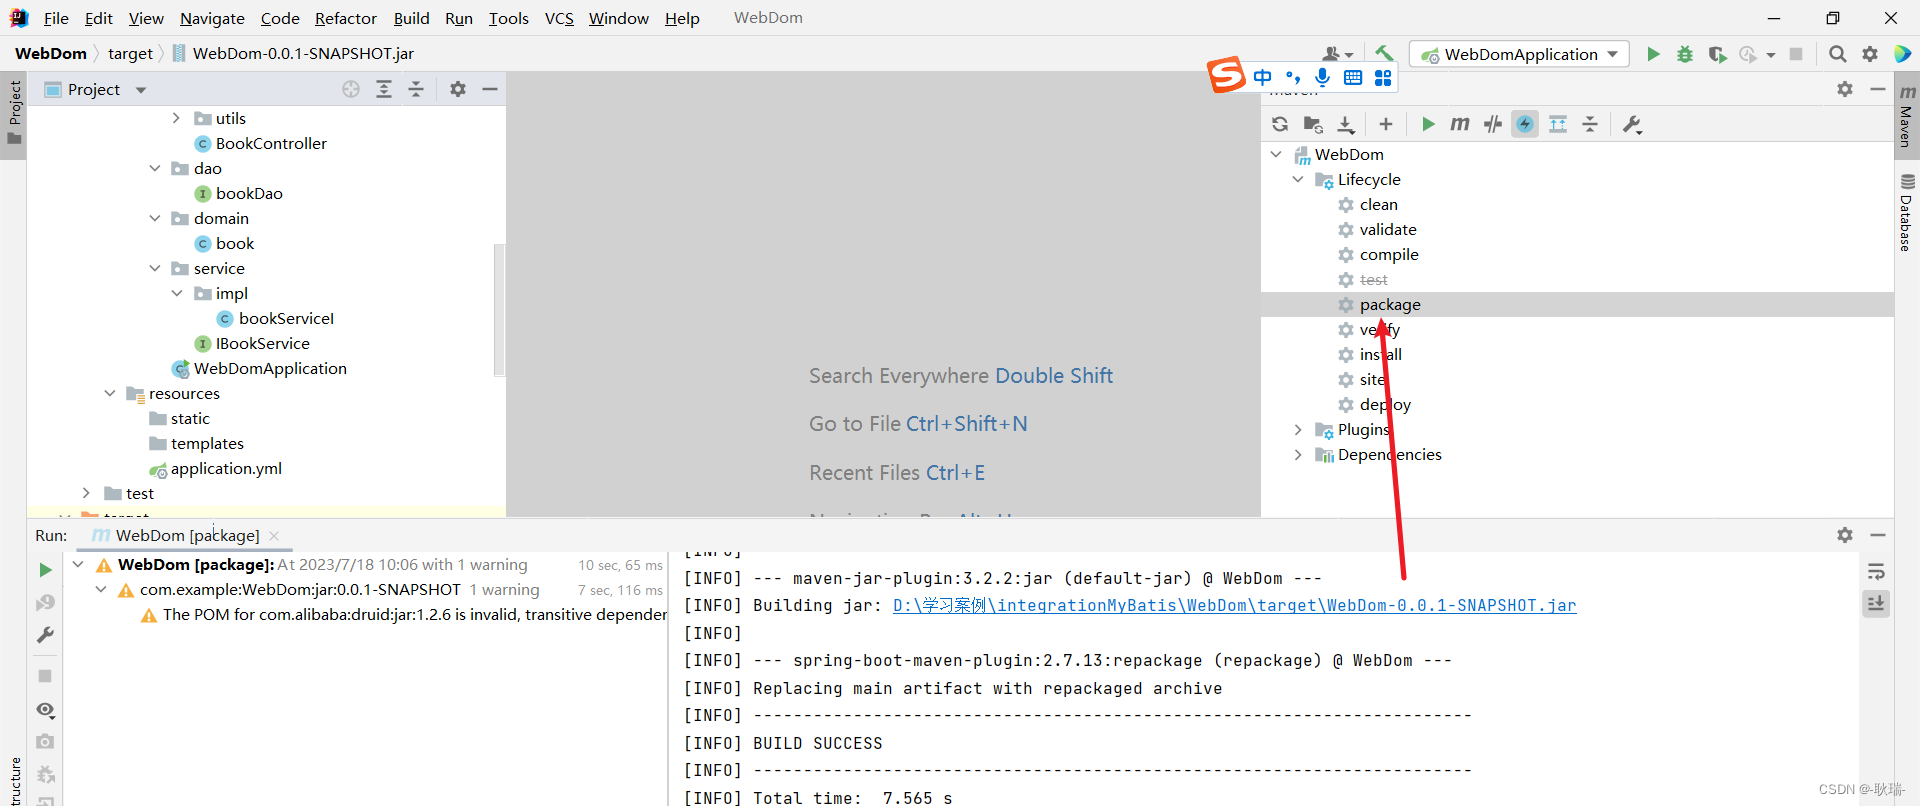Open the WebDom-0.0.1-SNAPSHOT.jar path link in console
The width and height of the screenshot is (1920, 806).
click(x=1234, y=606)
